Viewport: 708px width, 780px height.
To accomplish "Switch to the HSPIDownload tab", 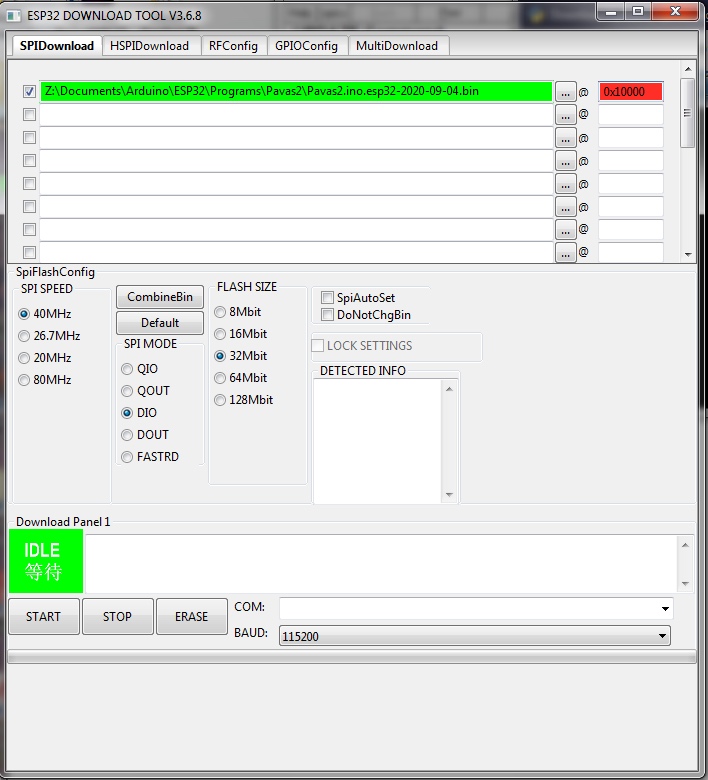I will pos(149,46).
